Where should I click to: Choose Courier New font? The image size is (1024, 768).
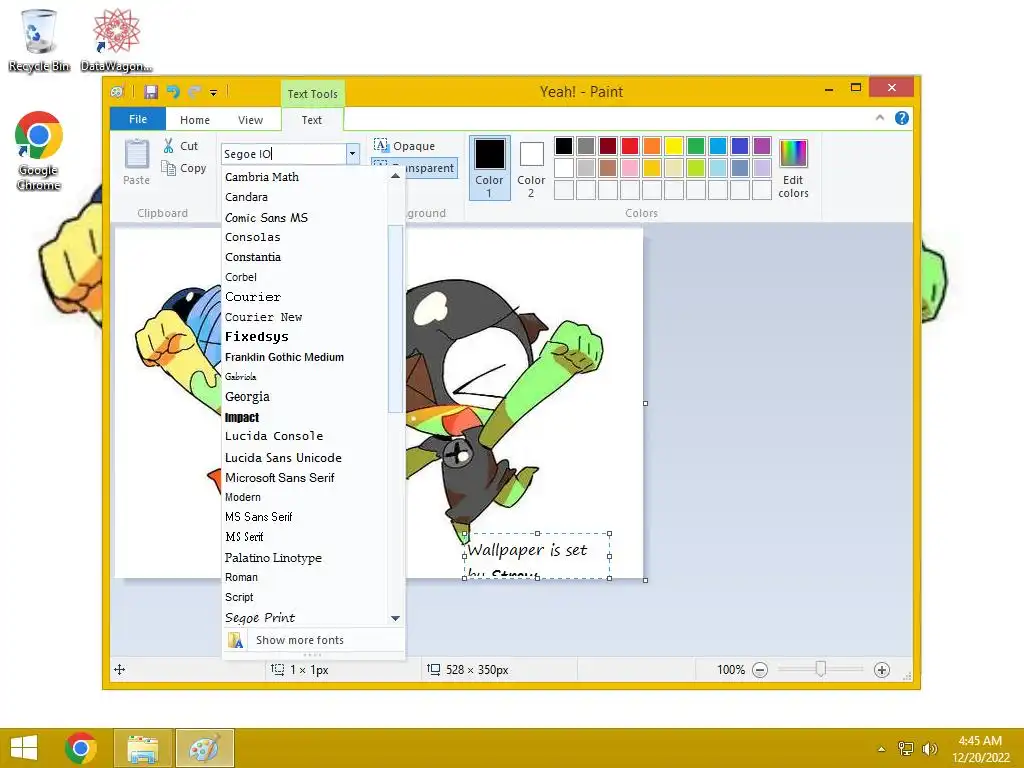(304, 317)
